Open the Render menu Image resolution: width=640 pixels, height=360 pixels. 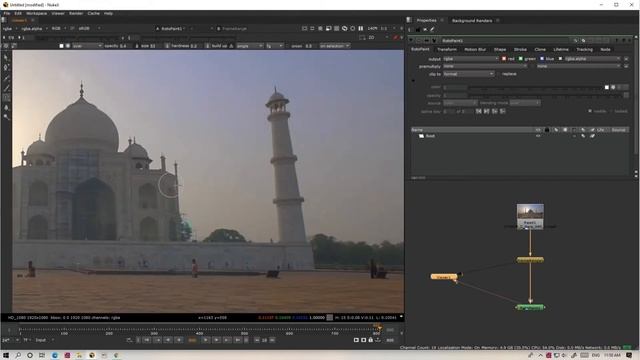click(76, 13)
